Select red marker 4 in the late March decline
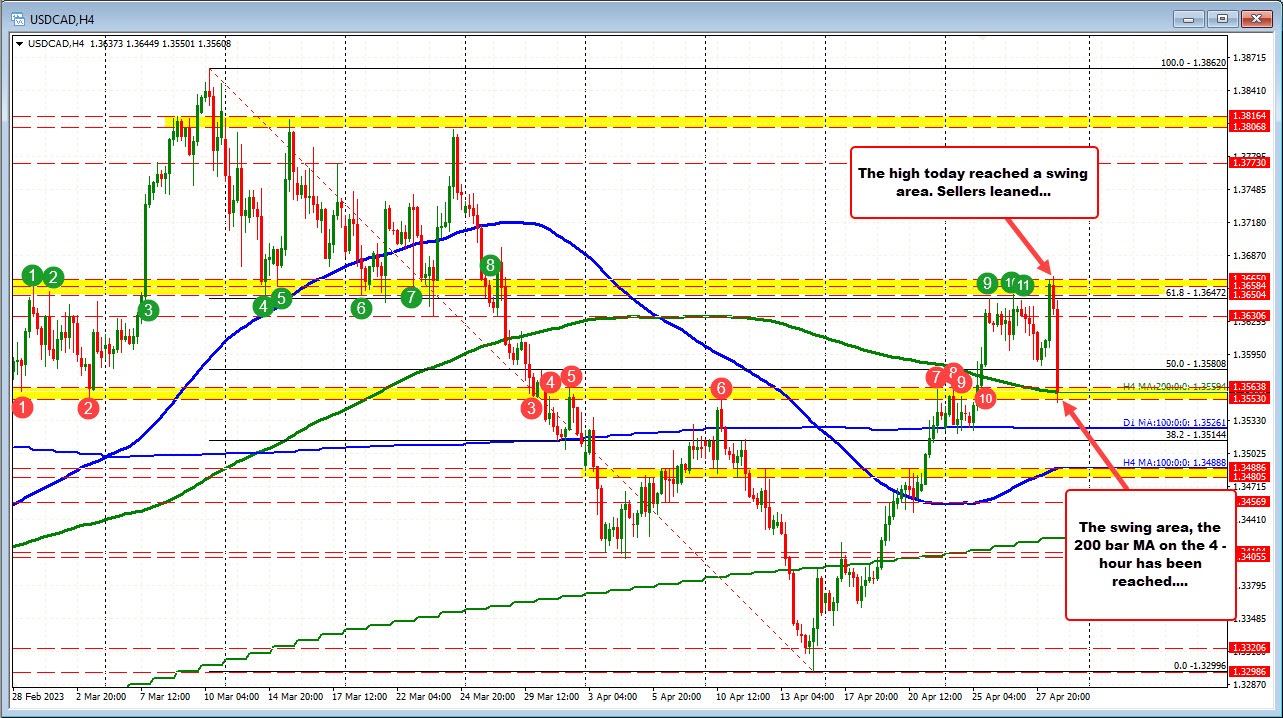The width and height of the screenshot is (1283, 718). (x=549, y=382)
